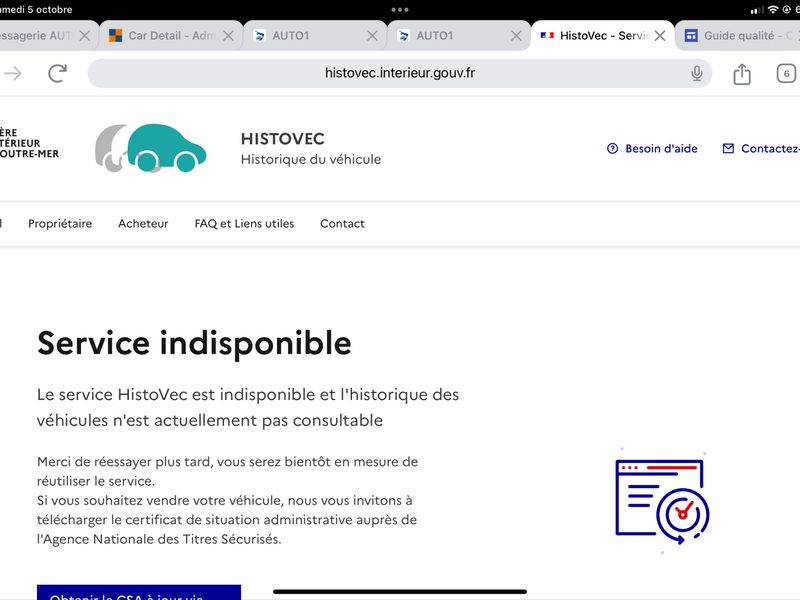
Task: Tap the Wi-Fi status icon
Action: point(773,10)
